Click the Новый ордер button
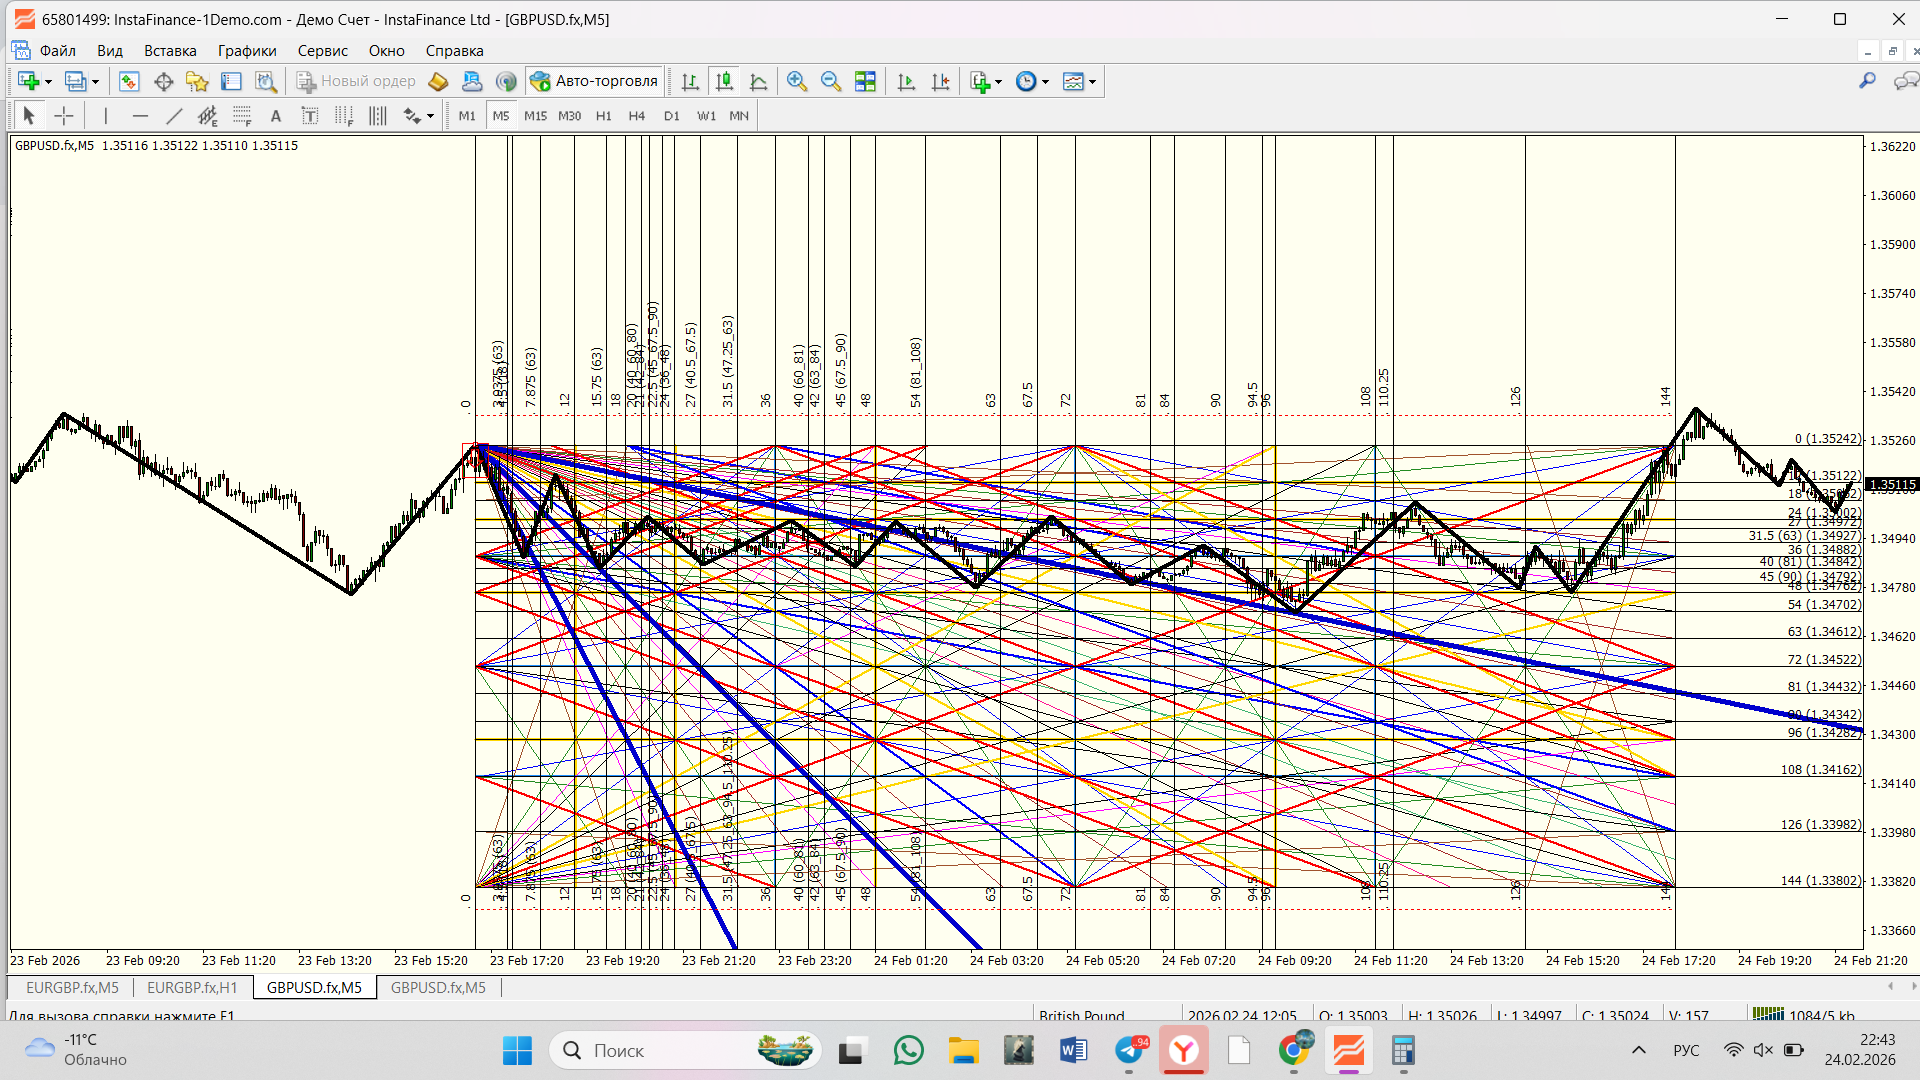 (356, 82)
